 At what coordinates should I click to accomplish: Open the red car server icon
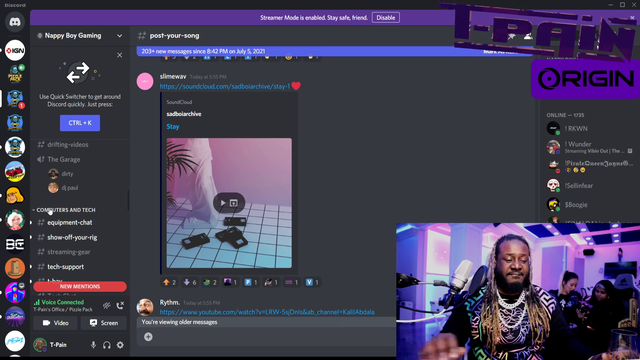(15, 171)
